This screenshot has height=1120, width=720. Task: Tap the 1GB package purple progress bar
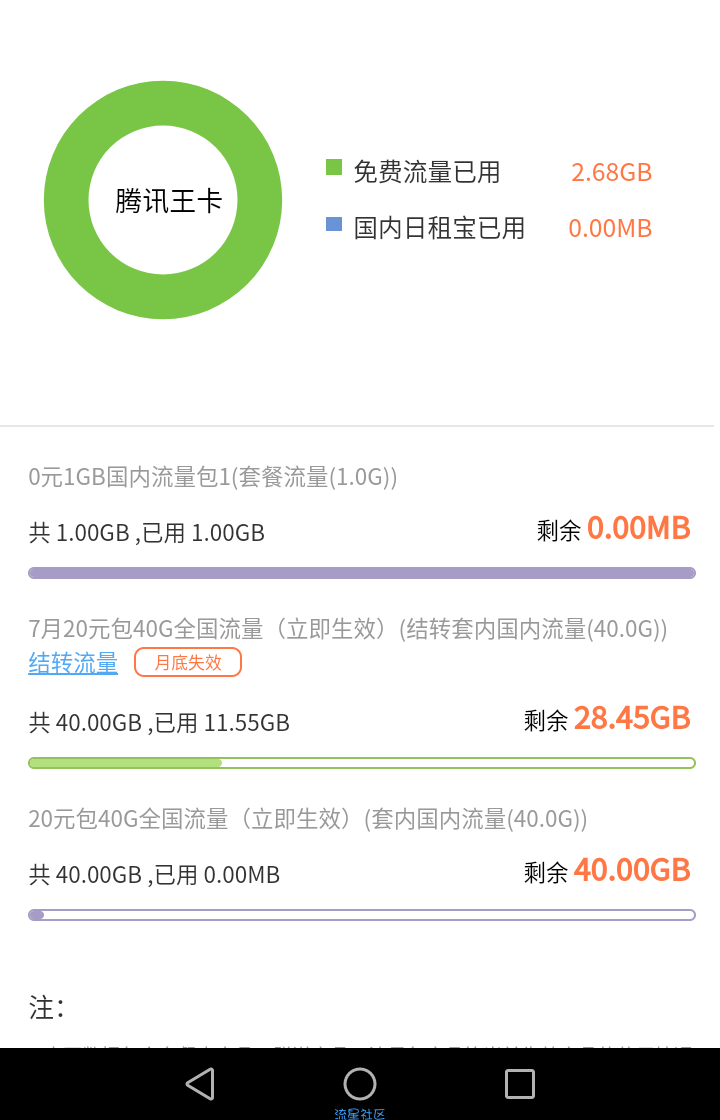[362, 573]
